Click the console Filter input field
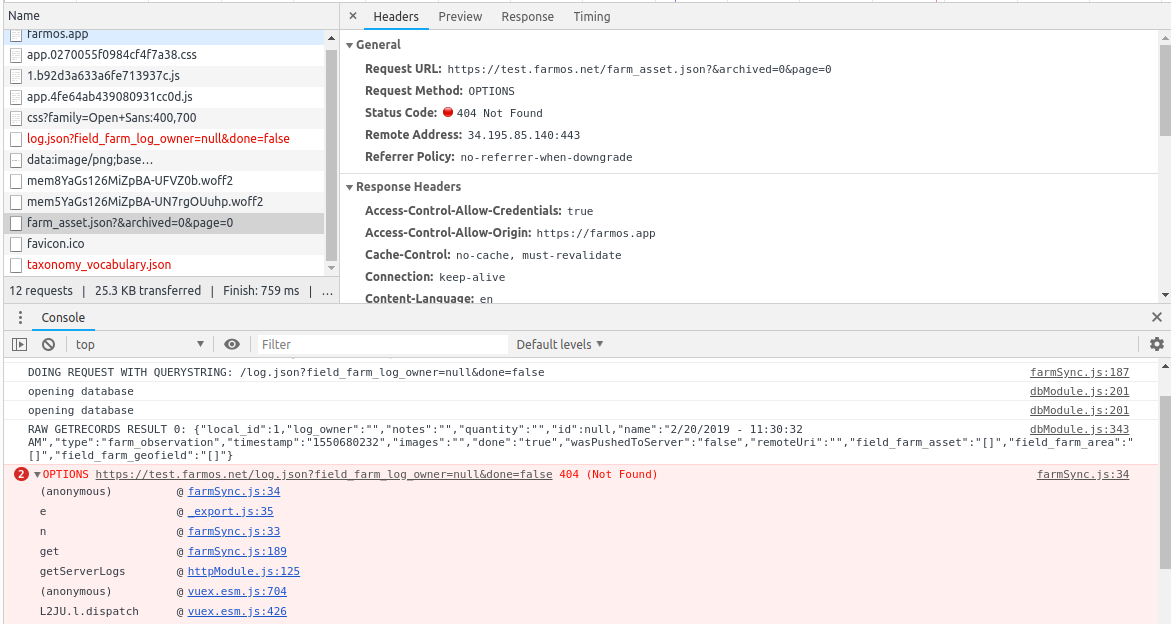 click(382, 344)
